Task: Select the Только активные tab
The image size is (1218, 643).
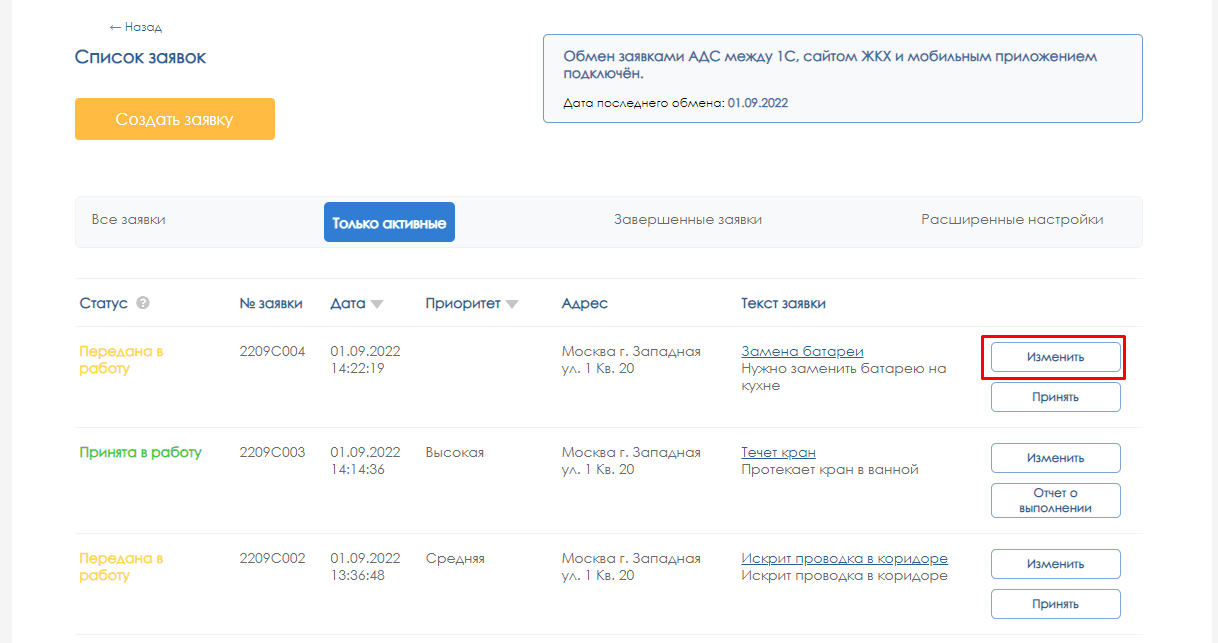Action: tap(389, 222)
